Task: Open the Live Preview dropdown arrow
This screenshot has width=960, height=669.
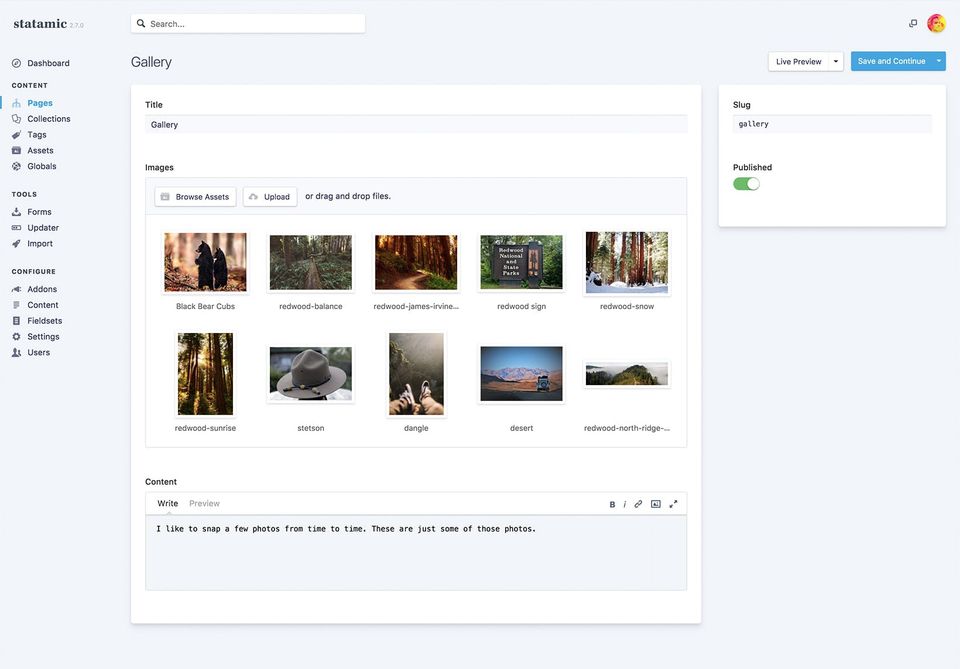Action: point(836,61)
